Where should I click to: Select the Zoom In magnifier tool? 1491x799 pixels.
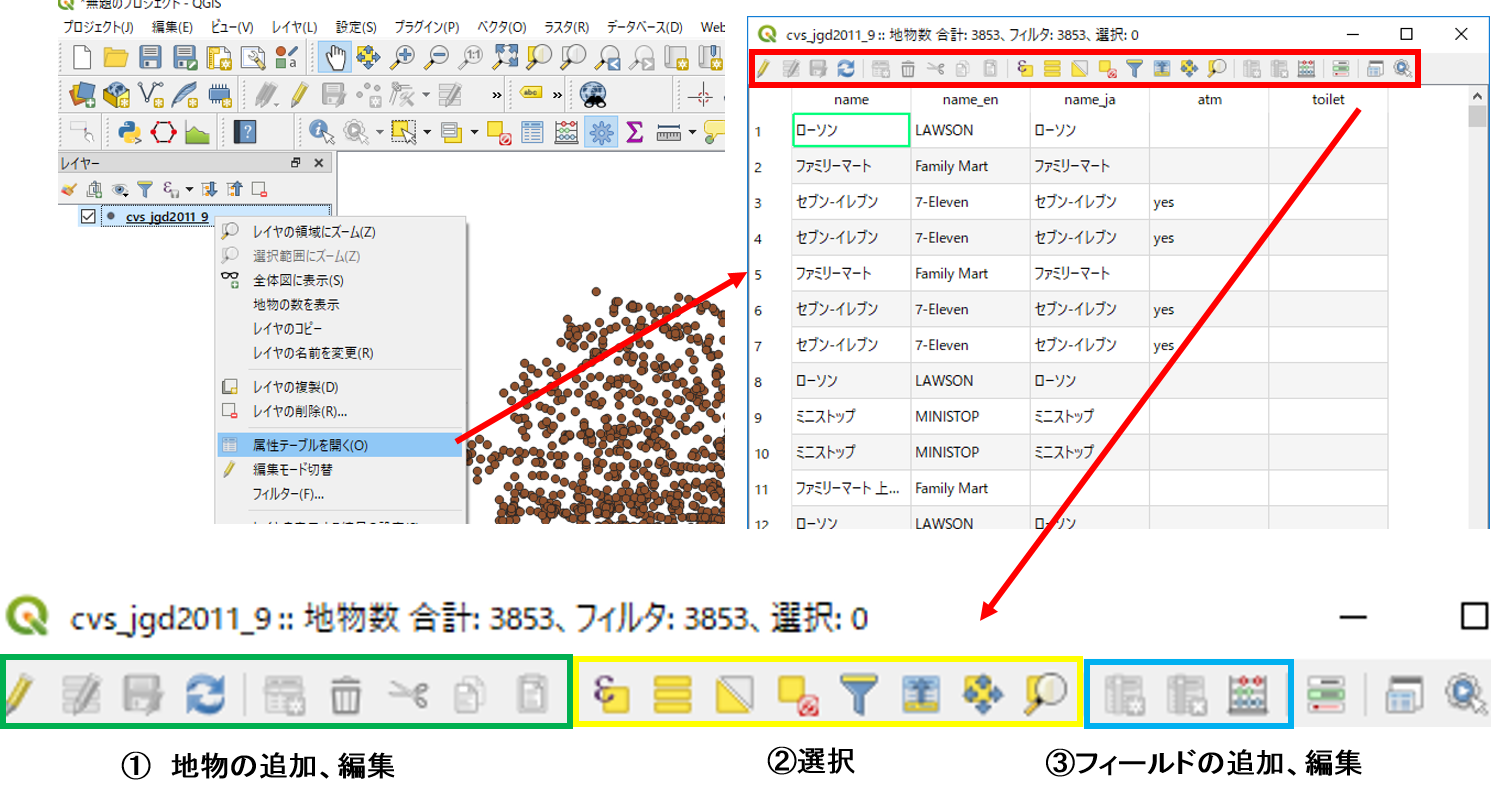403,57
